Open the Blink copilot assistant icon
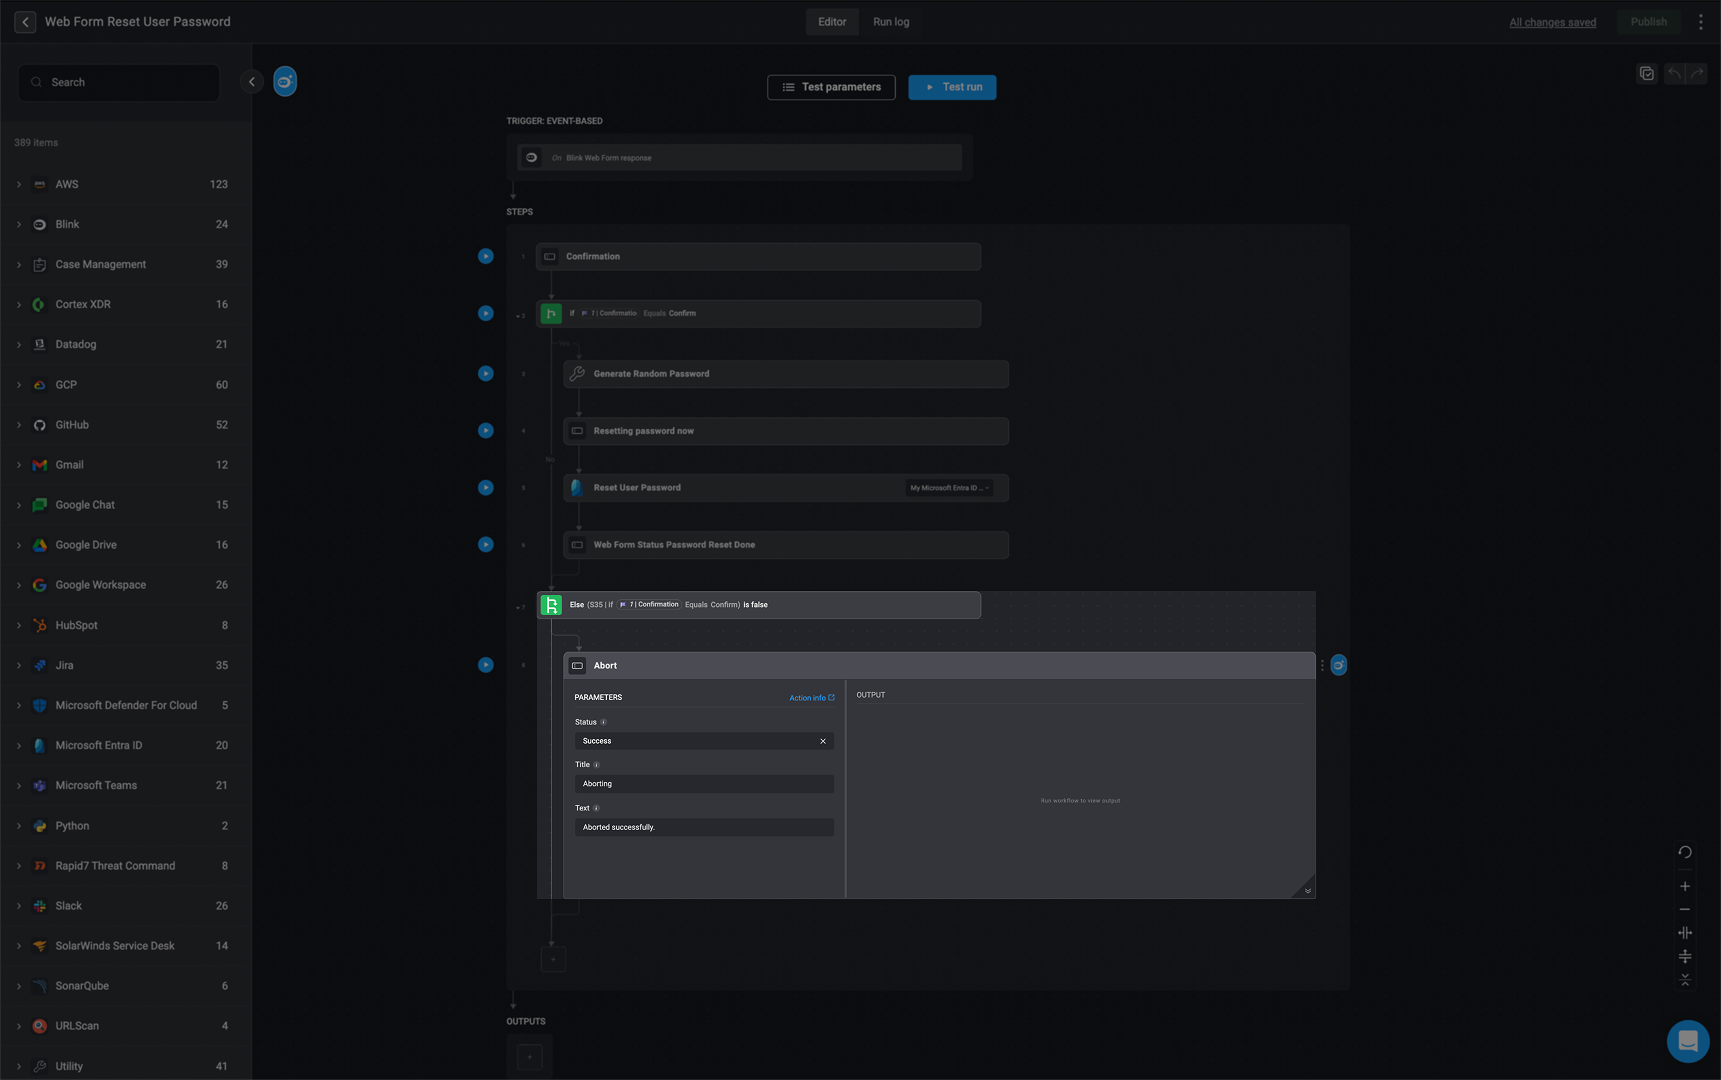The width and height of the screenshot is (1721, 1080). tap(285, 82)
